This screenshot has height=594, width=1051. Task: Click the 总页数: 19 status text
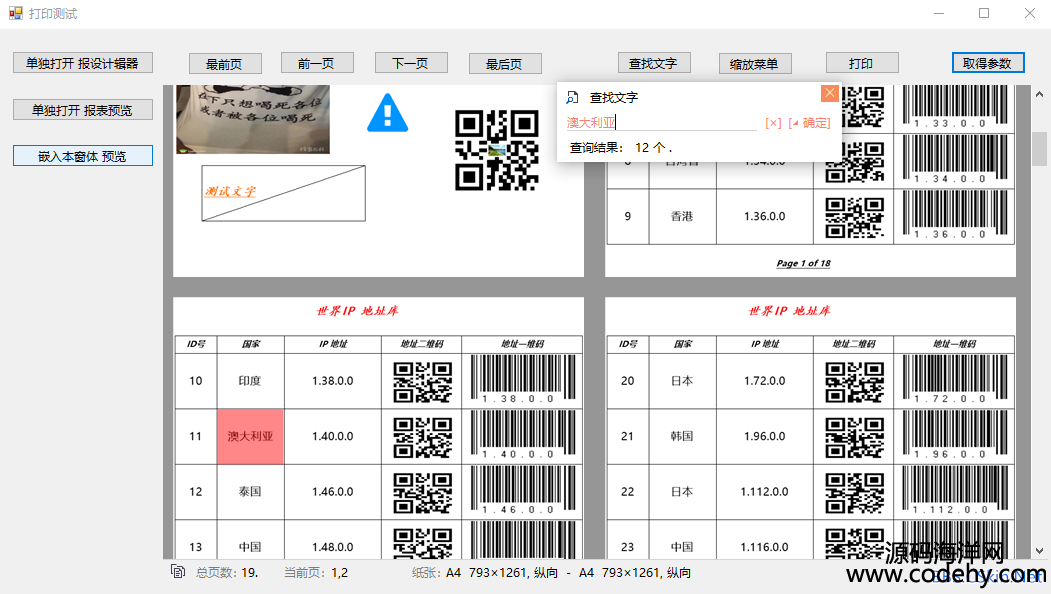(227, 573)
